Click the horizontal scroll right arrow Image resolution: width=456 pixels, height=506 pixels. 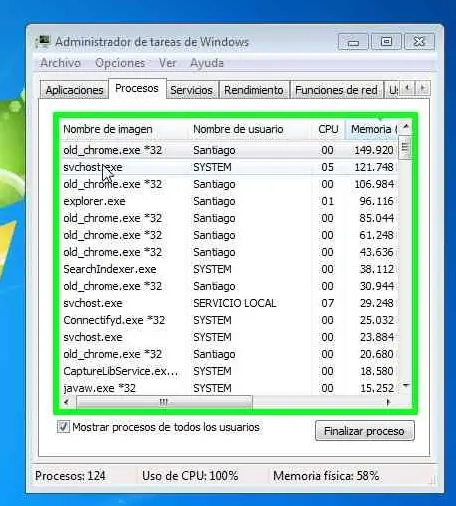[388, 402]
